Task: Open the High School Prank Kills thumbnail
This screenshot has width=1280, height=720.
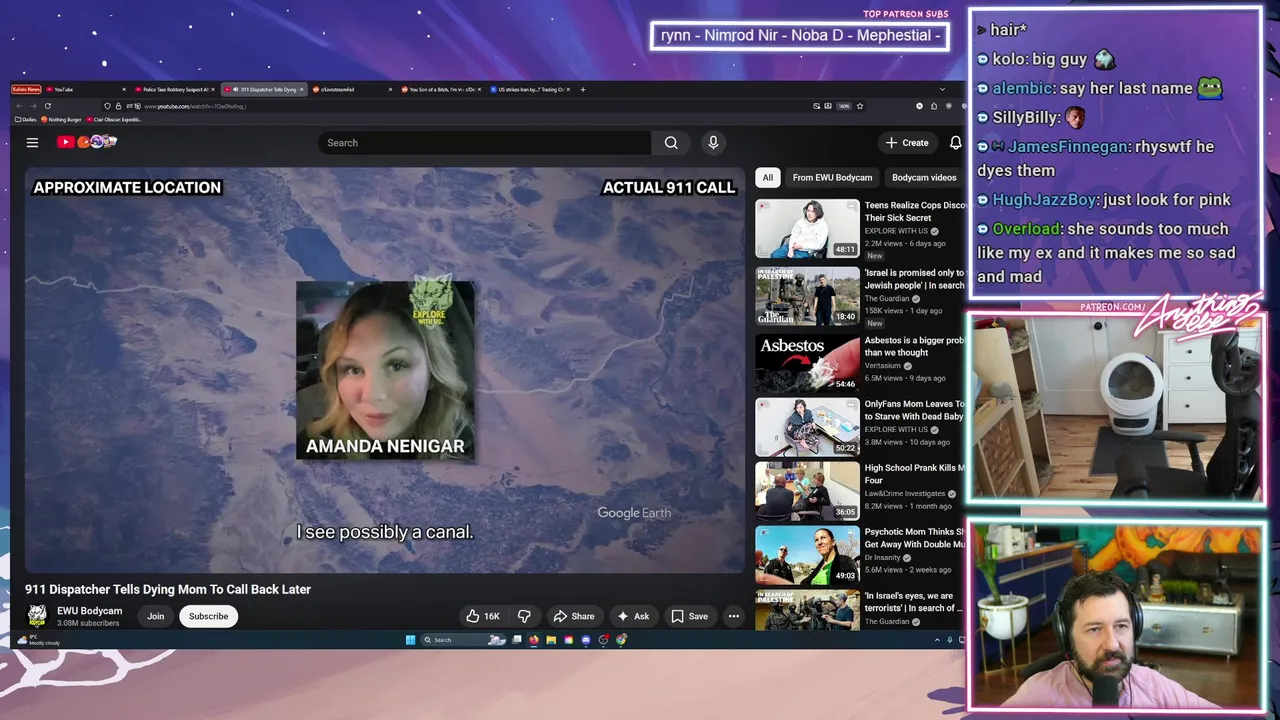Action: tap(807, 490)
